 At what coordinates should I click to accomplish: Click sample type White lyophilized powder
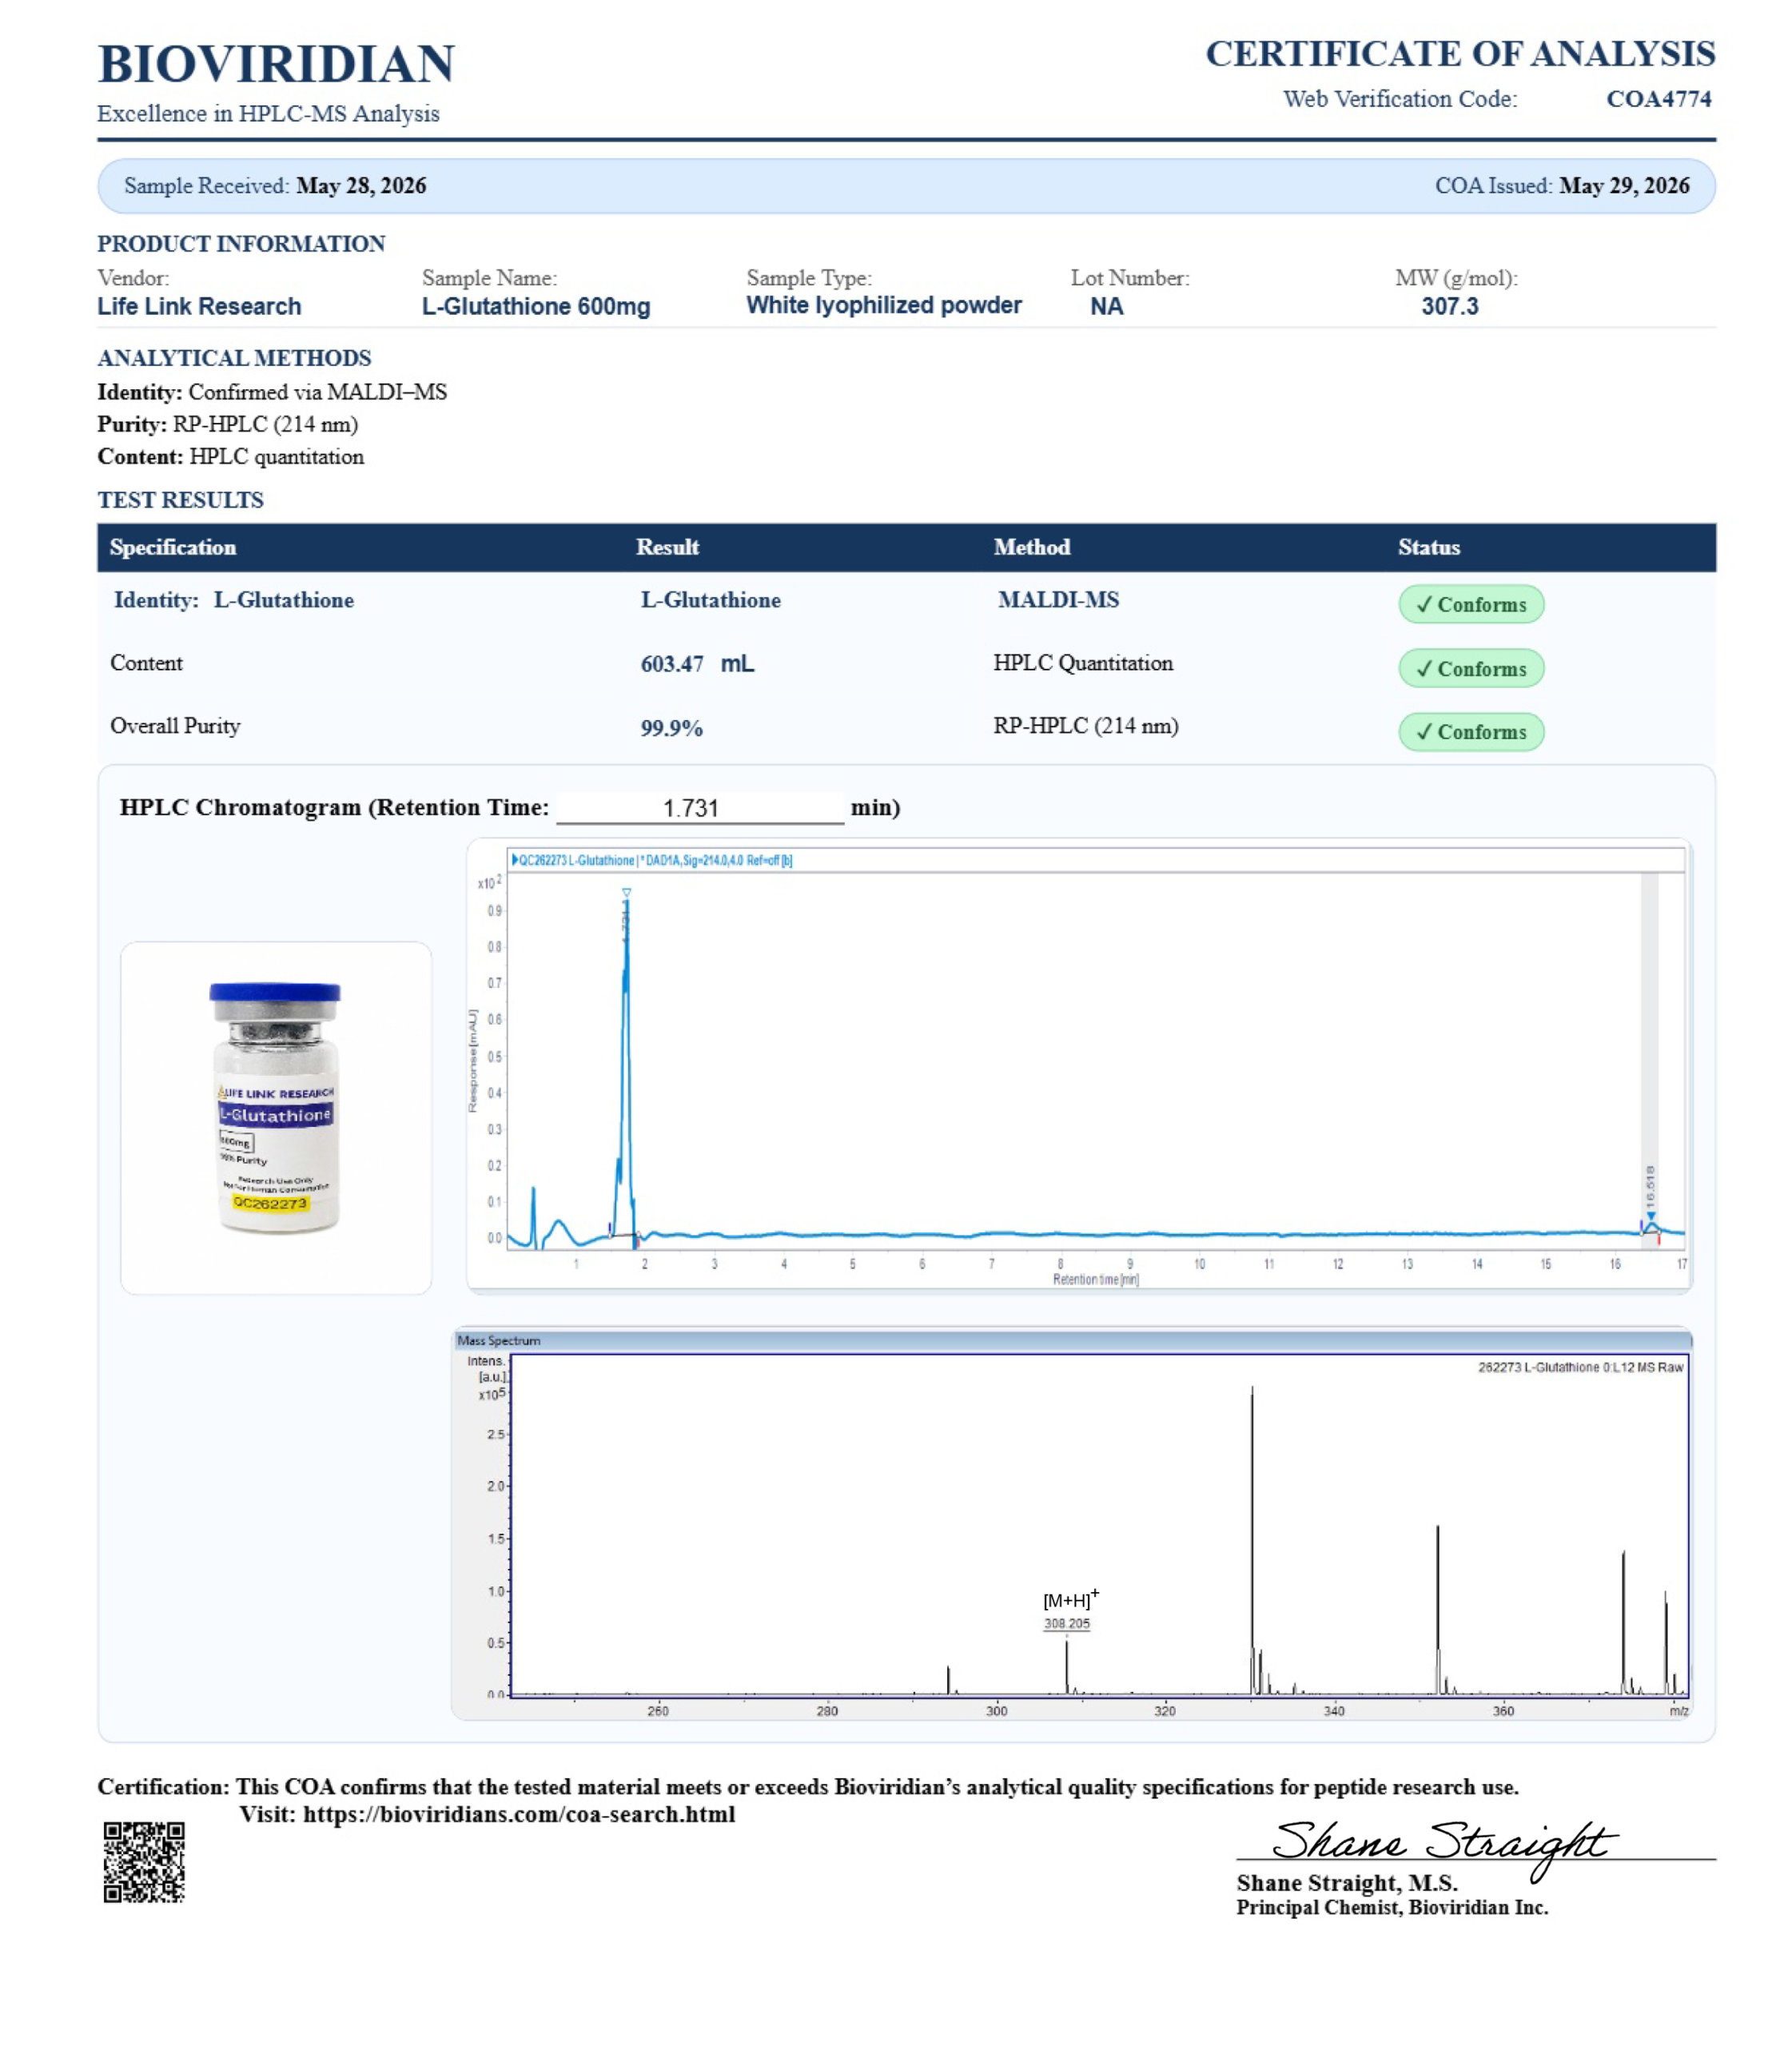pyautogui.click(x=884, y=305)
